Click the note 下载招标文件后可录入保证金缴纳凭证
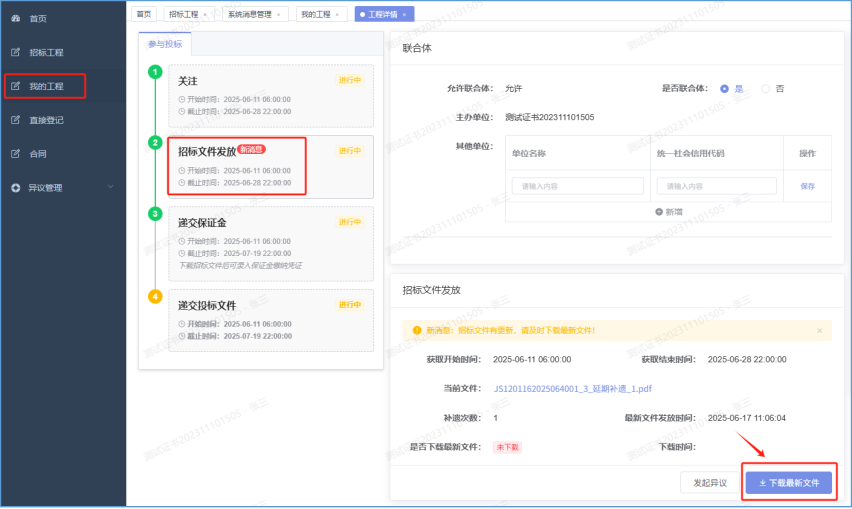 point(241,266)
